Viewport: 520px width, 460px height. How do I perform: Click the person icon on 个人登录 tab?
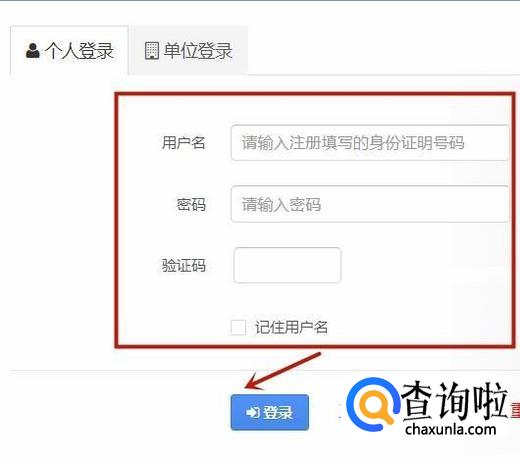pos(33,51)
